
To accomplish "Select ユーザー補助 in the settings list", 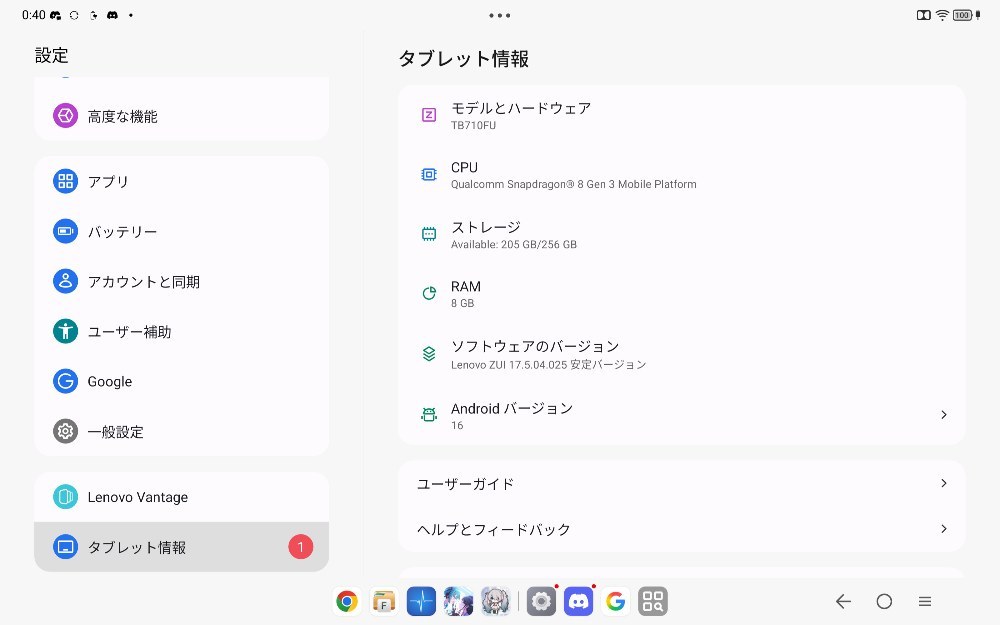I will [182, 331].
